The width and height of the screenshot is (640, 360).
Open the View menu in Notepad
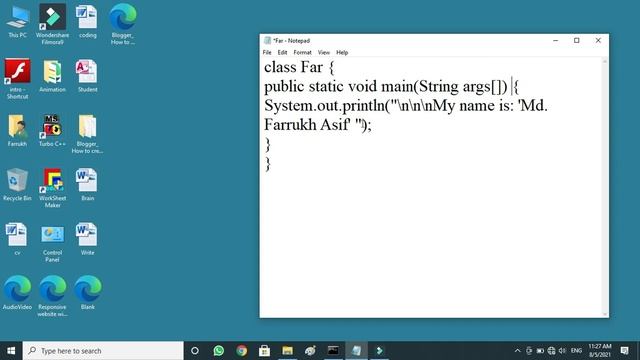[x=324, y=52]
